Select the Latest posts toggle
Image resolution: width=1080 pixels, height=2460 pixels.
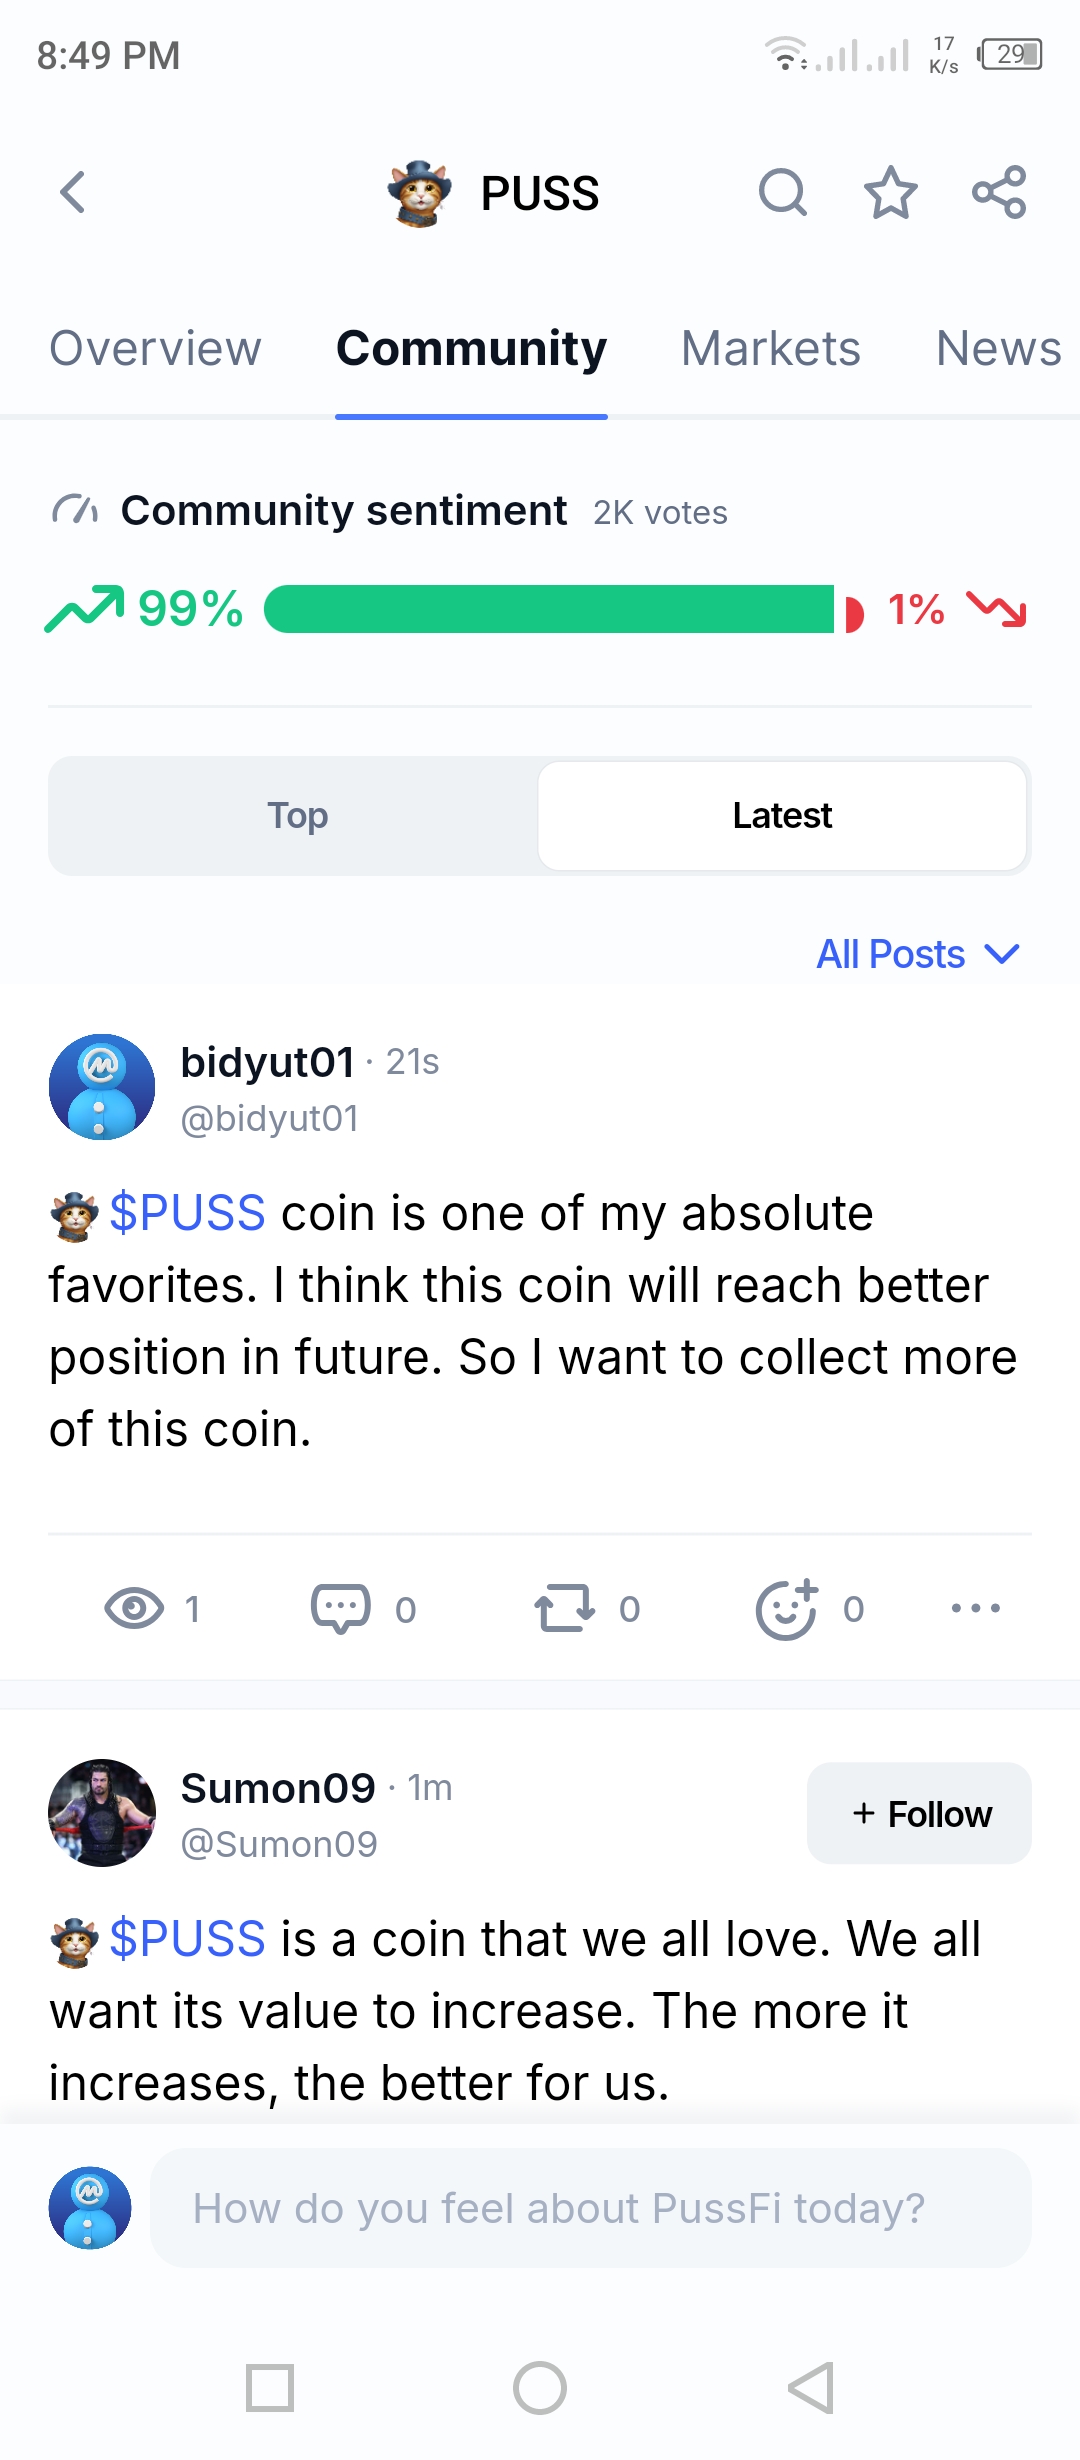coord(782,816)
